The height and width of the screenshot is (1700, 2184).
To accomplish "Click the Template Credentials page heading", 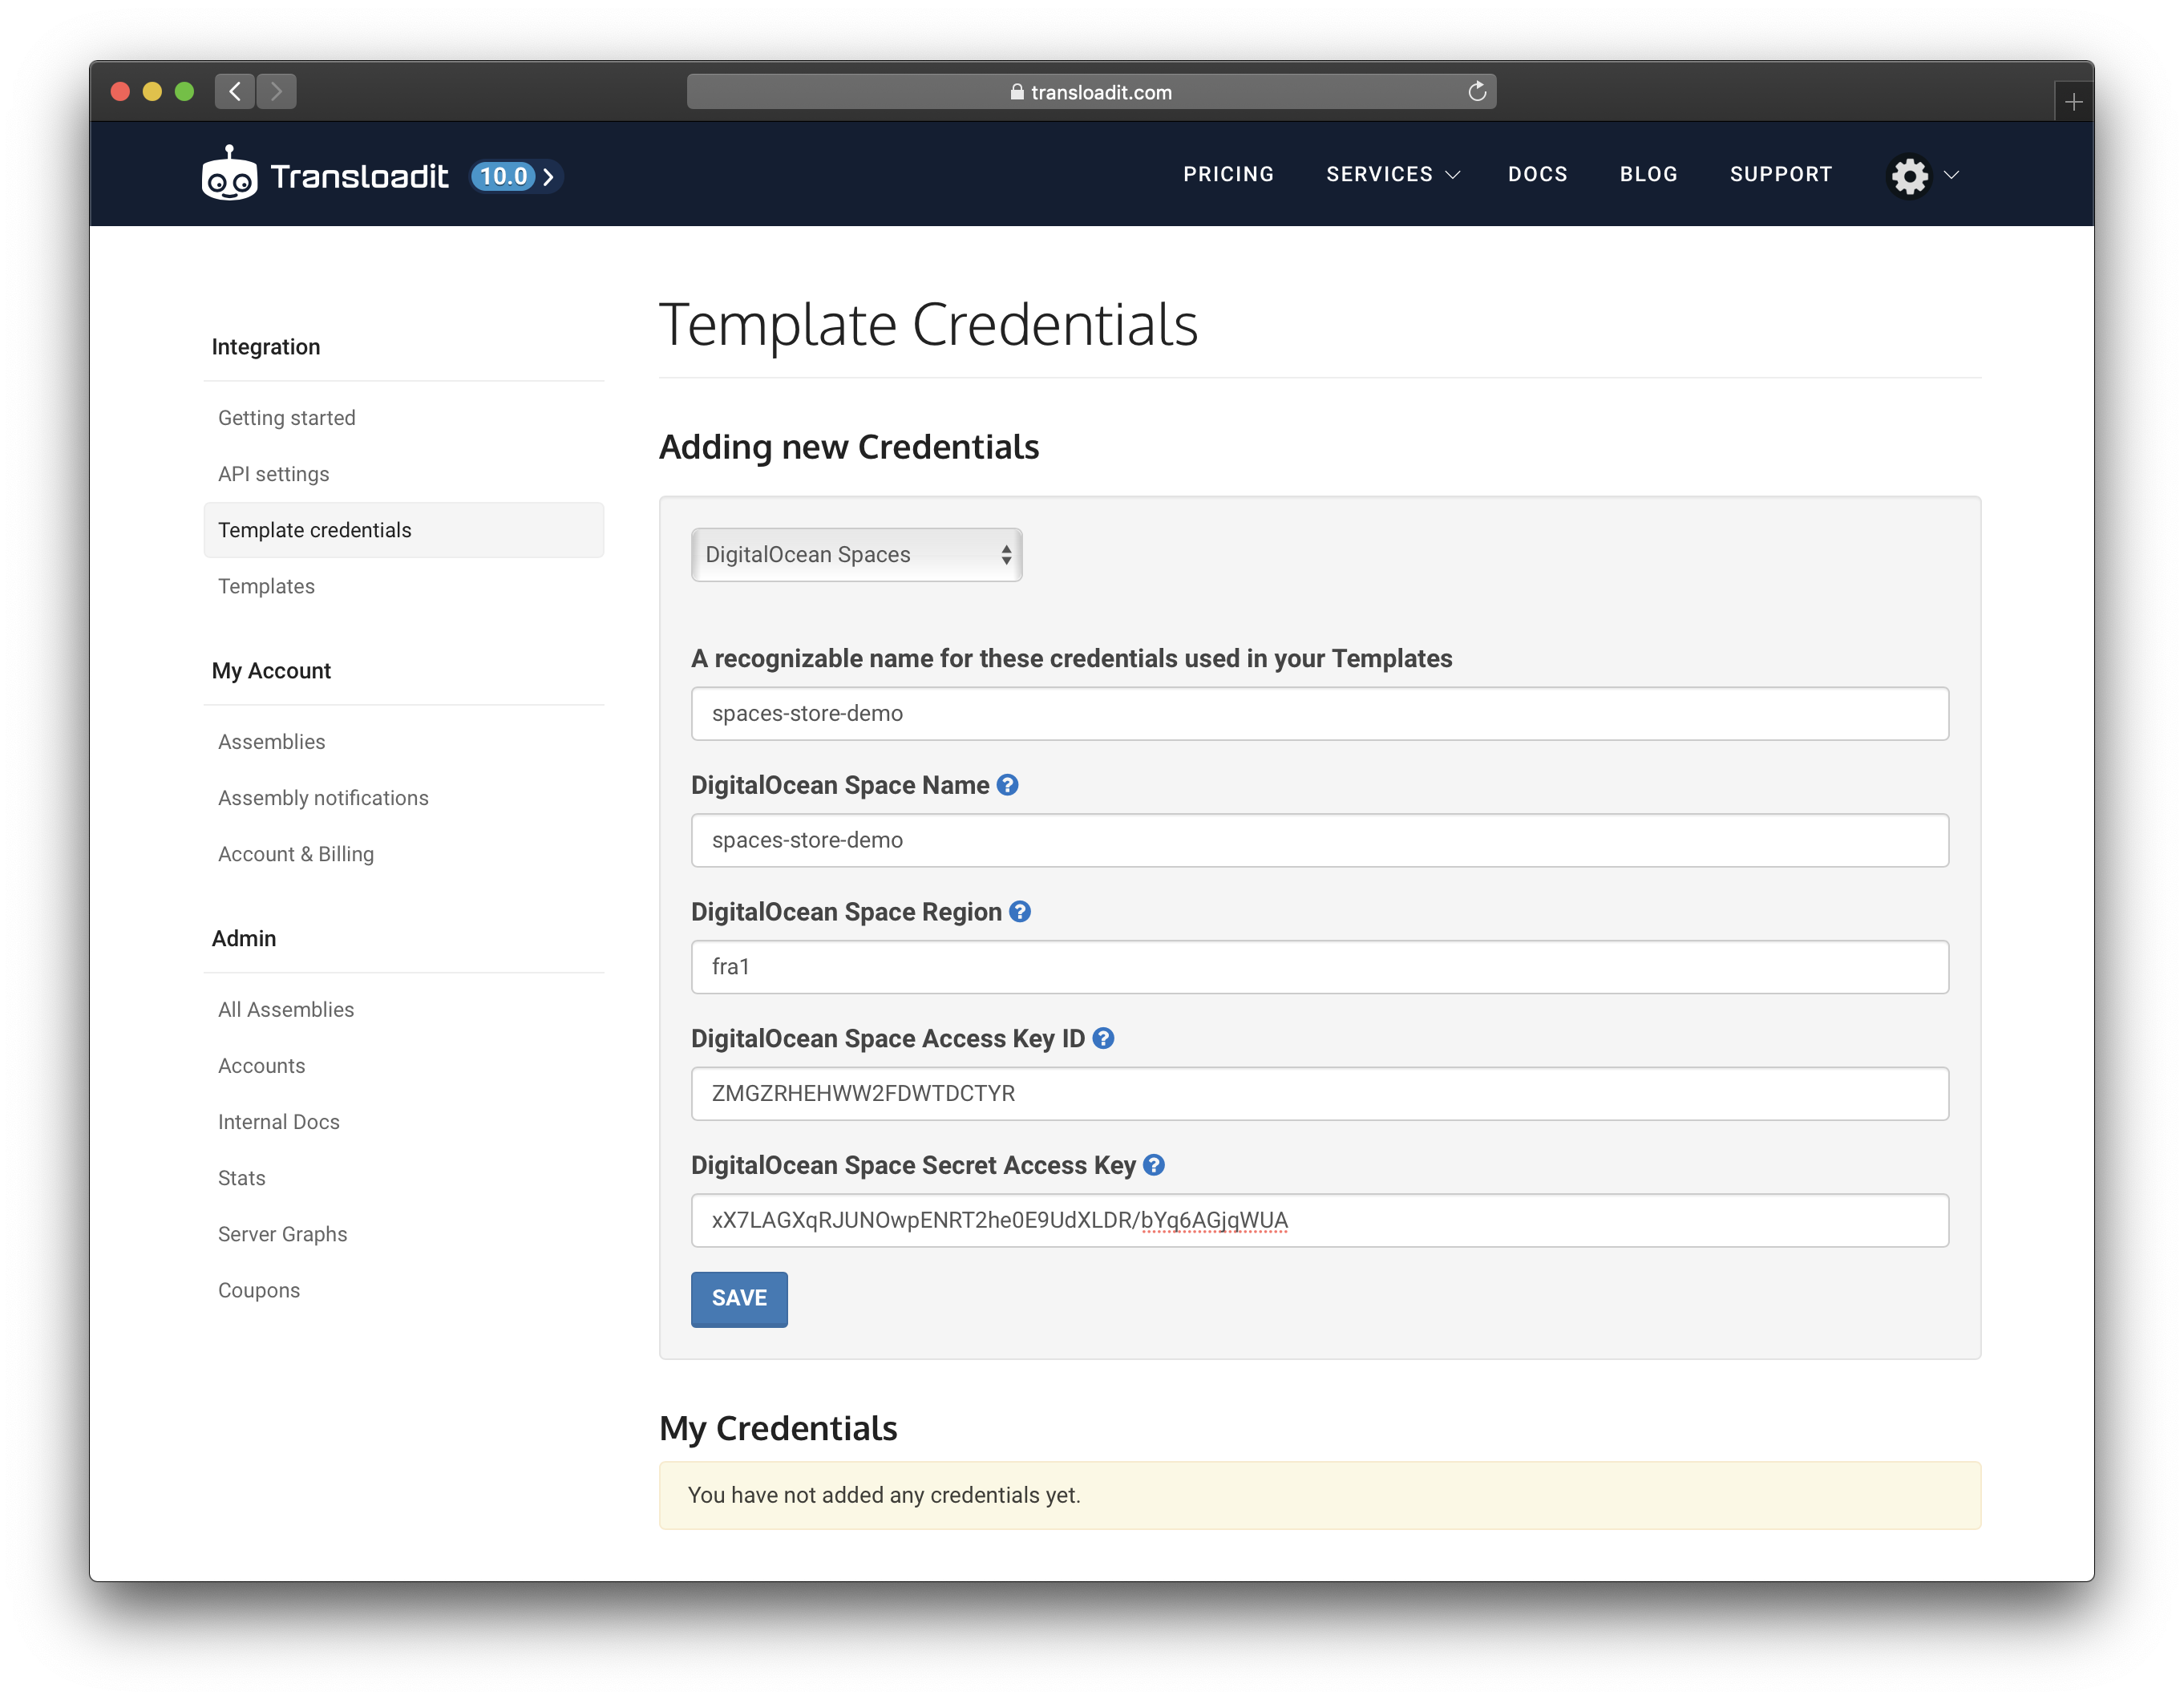I will coord(928,325).
